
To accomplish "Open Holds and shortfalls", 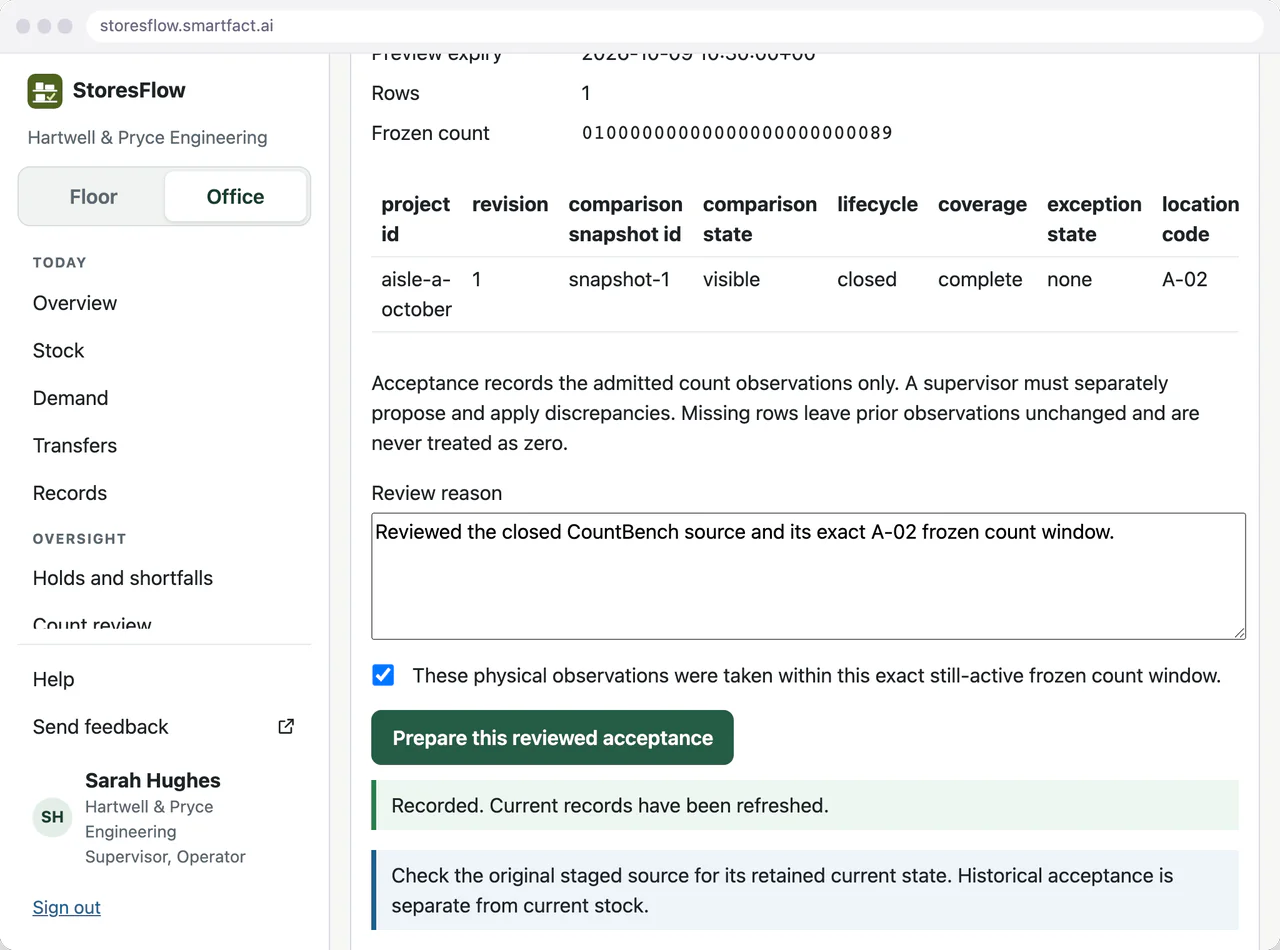I will coord(123,578).
